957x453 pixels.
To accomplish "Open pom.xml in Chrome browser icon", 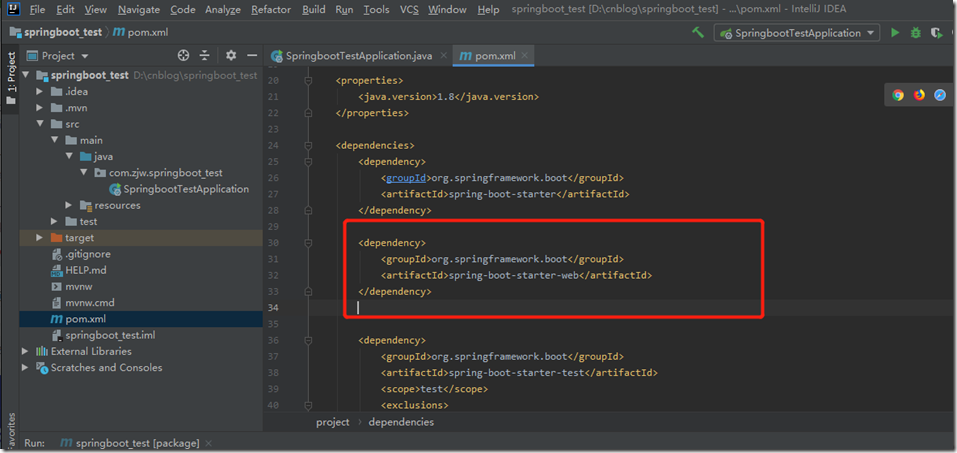I will point(898,95).
